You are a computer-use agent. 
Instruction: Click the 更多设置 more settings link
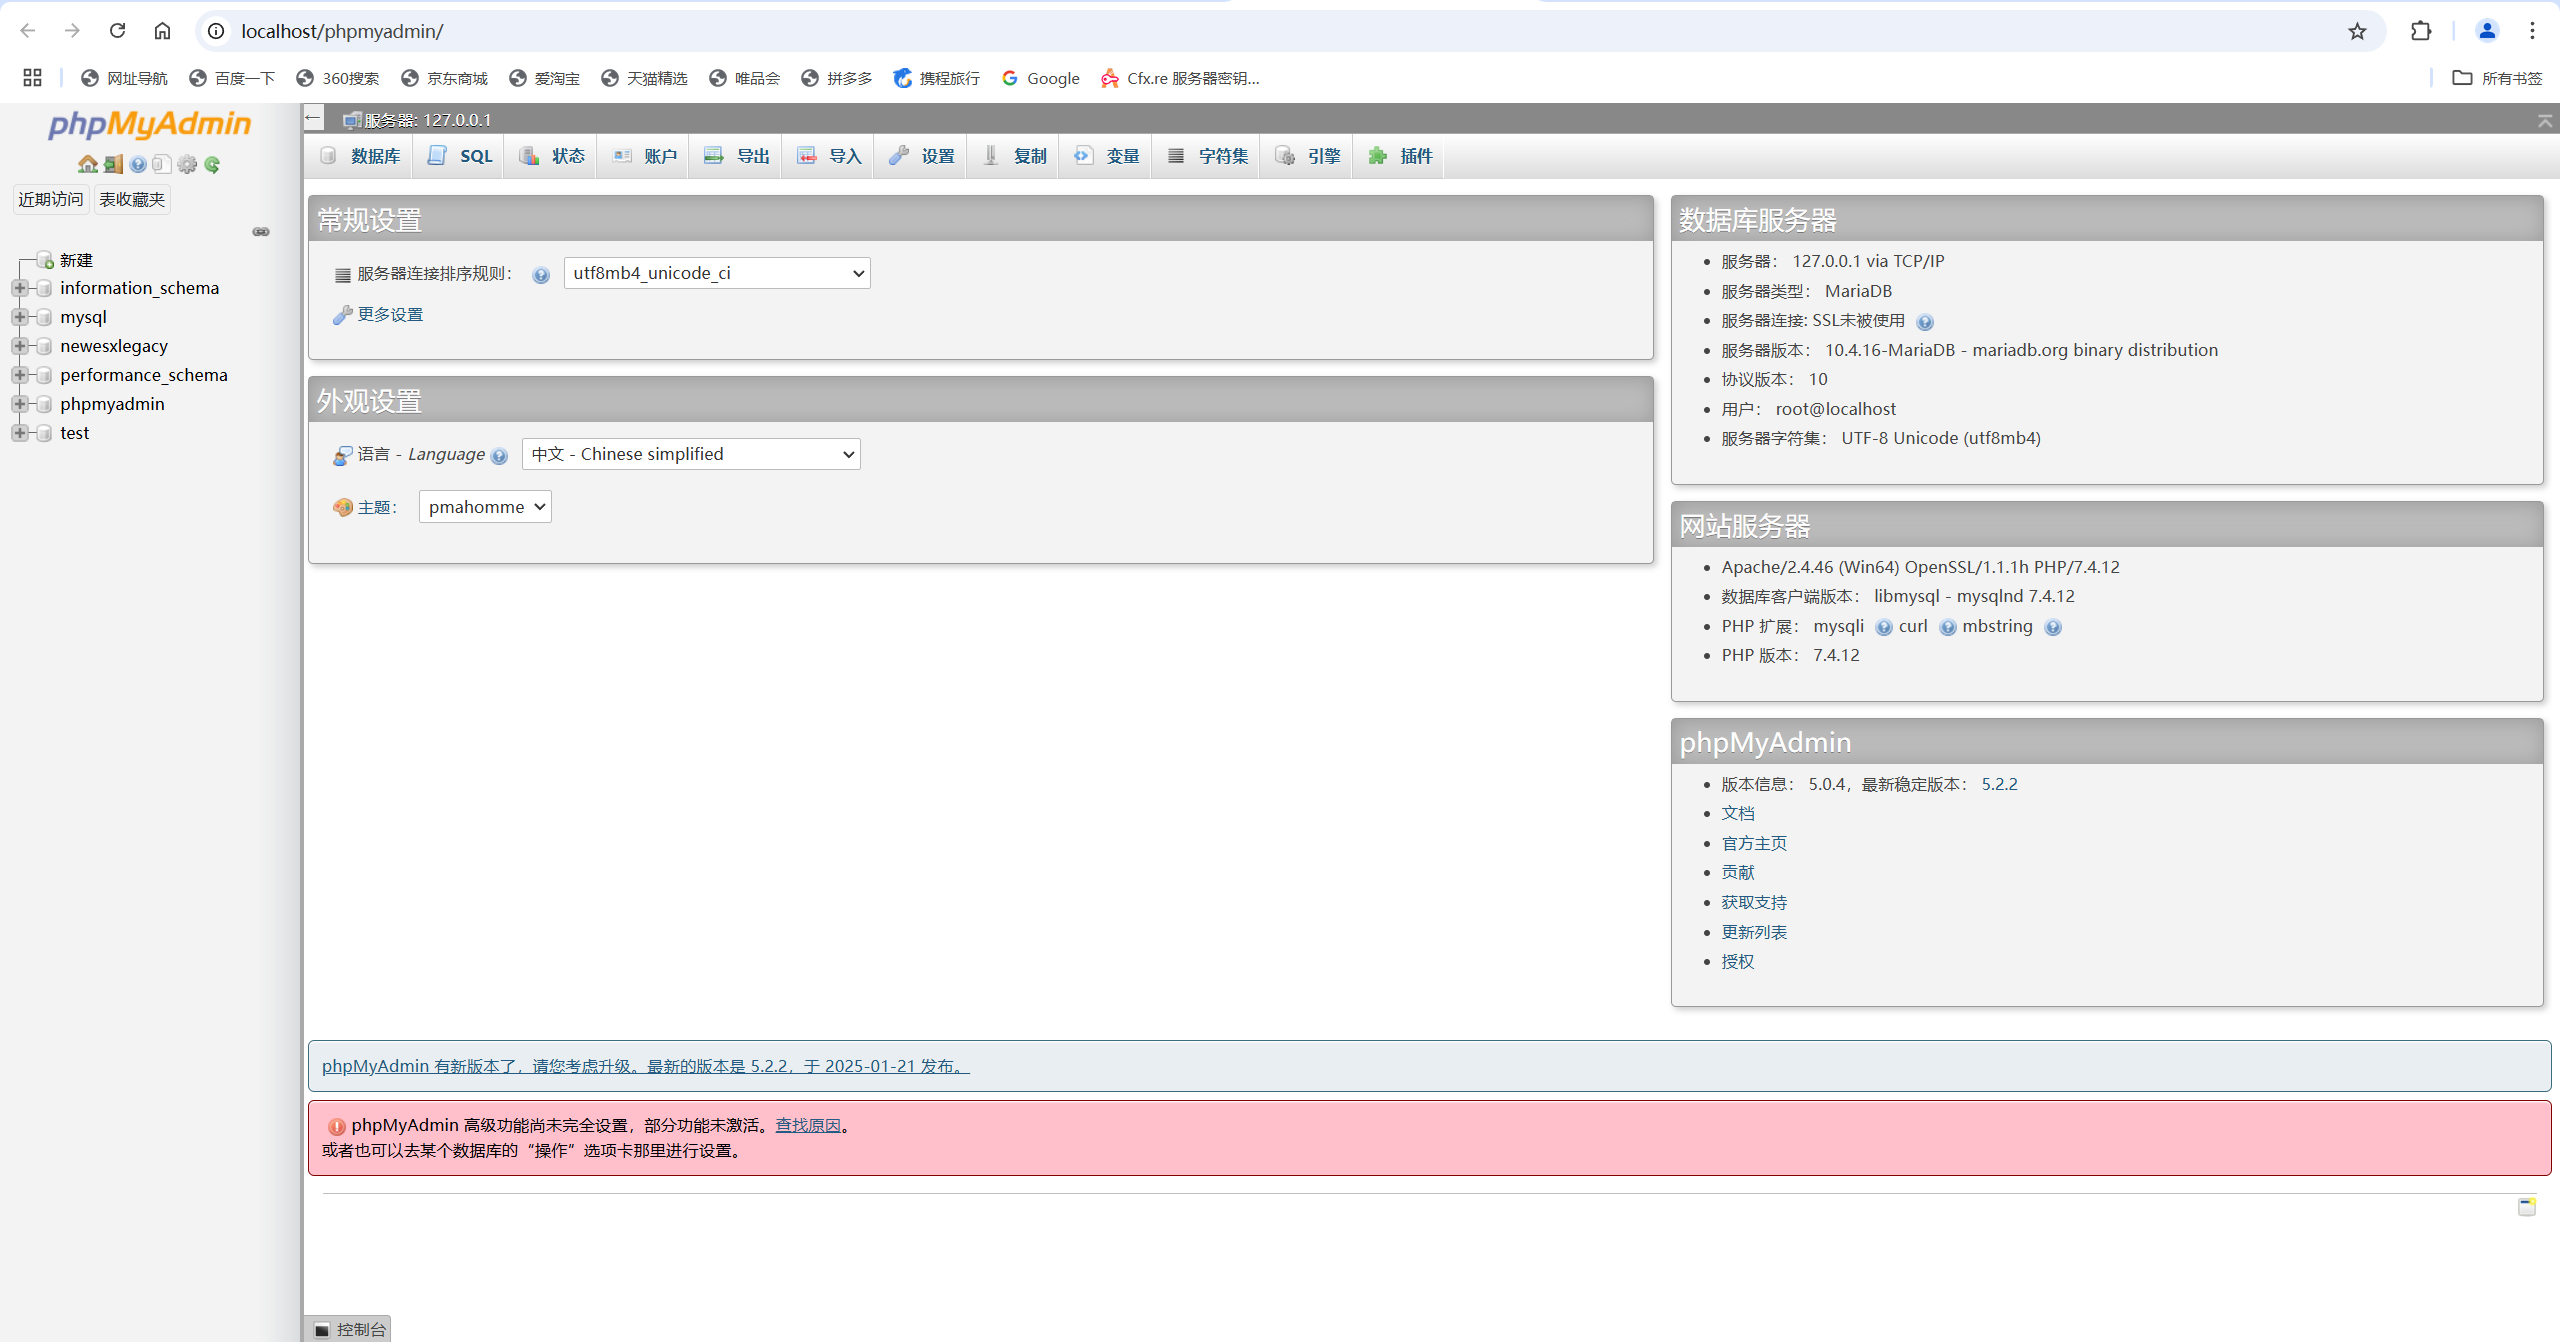pyautogui.click(x=390, y=315)
